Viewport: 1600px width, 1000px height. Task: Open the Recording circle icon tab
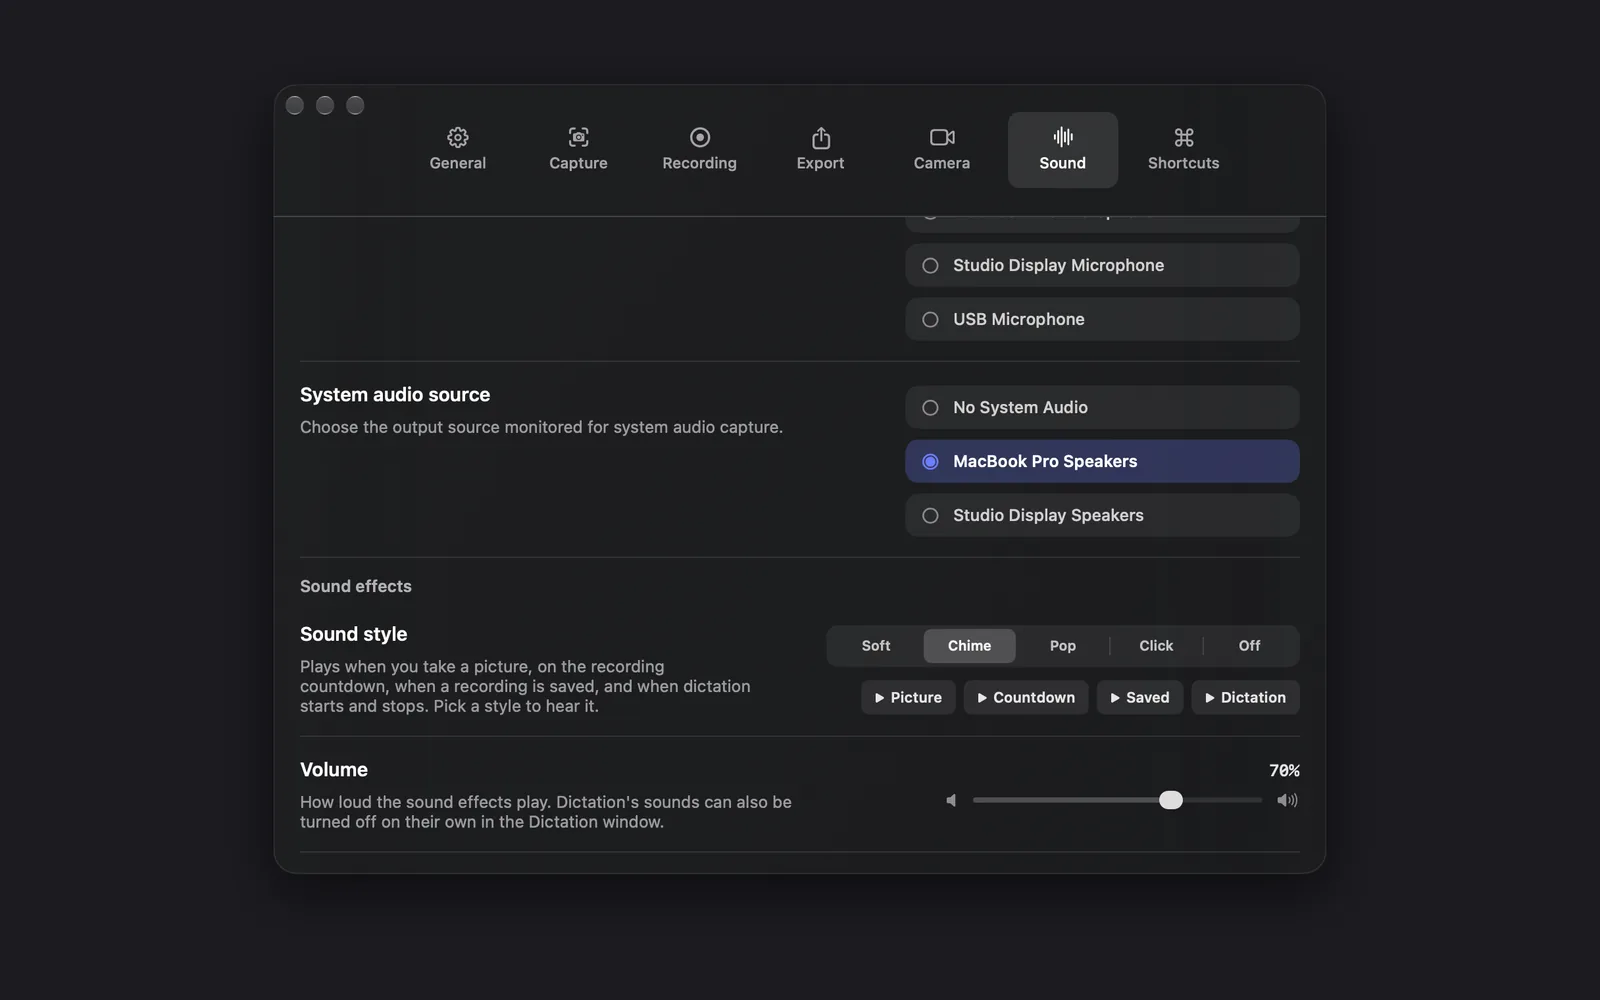click(x=700, y=137)
